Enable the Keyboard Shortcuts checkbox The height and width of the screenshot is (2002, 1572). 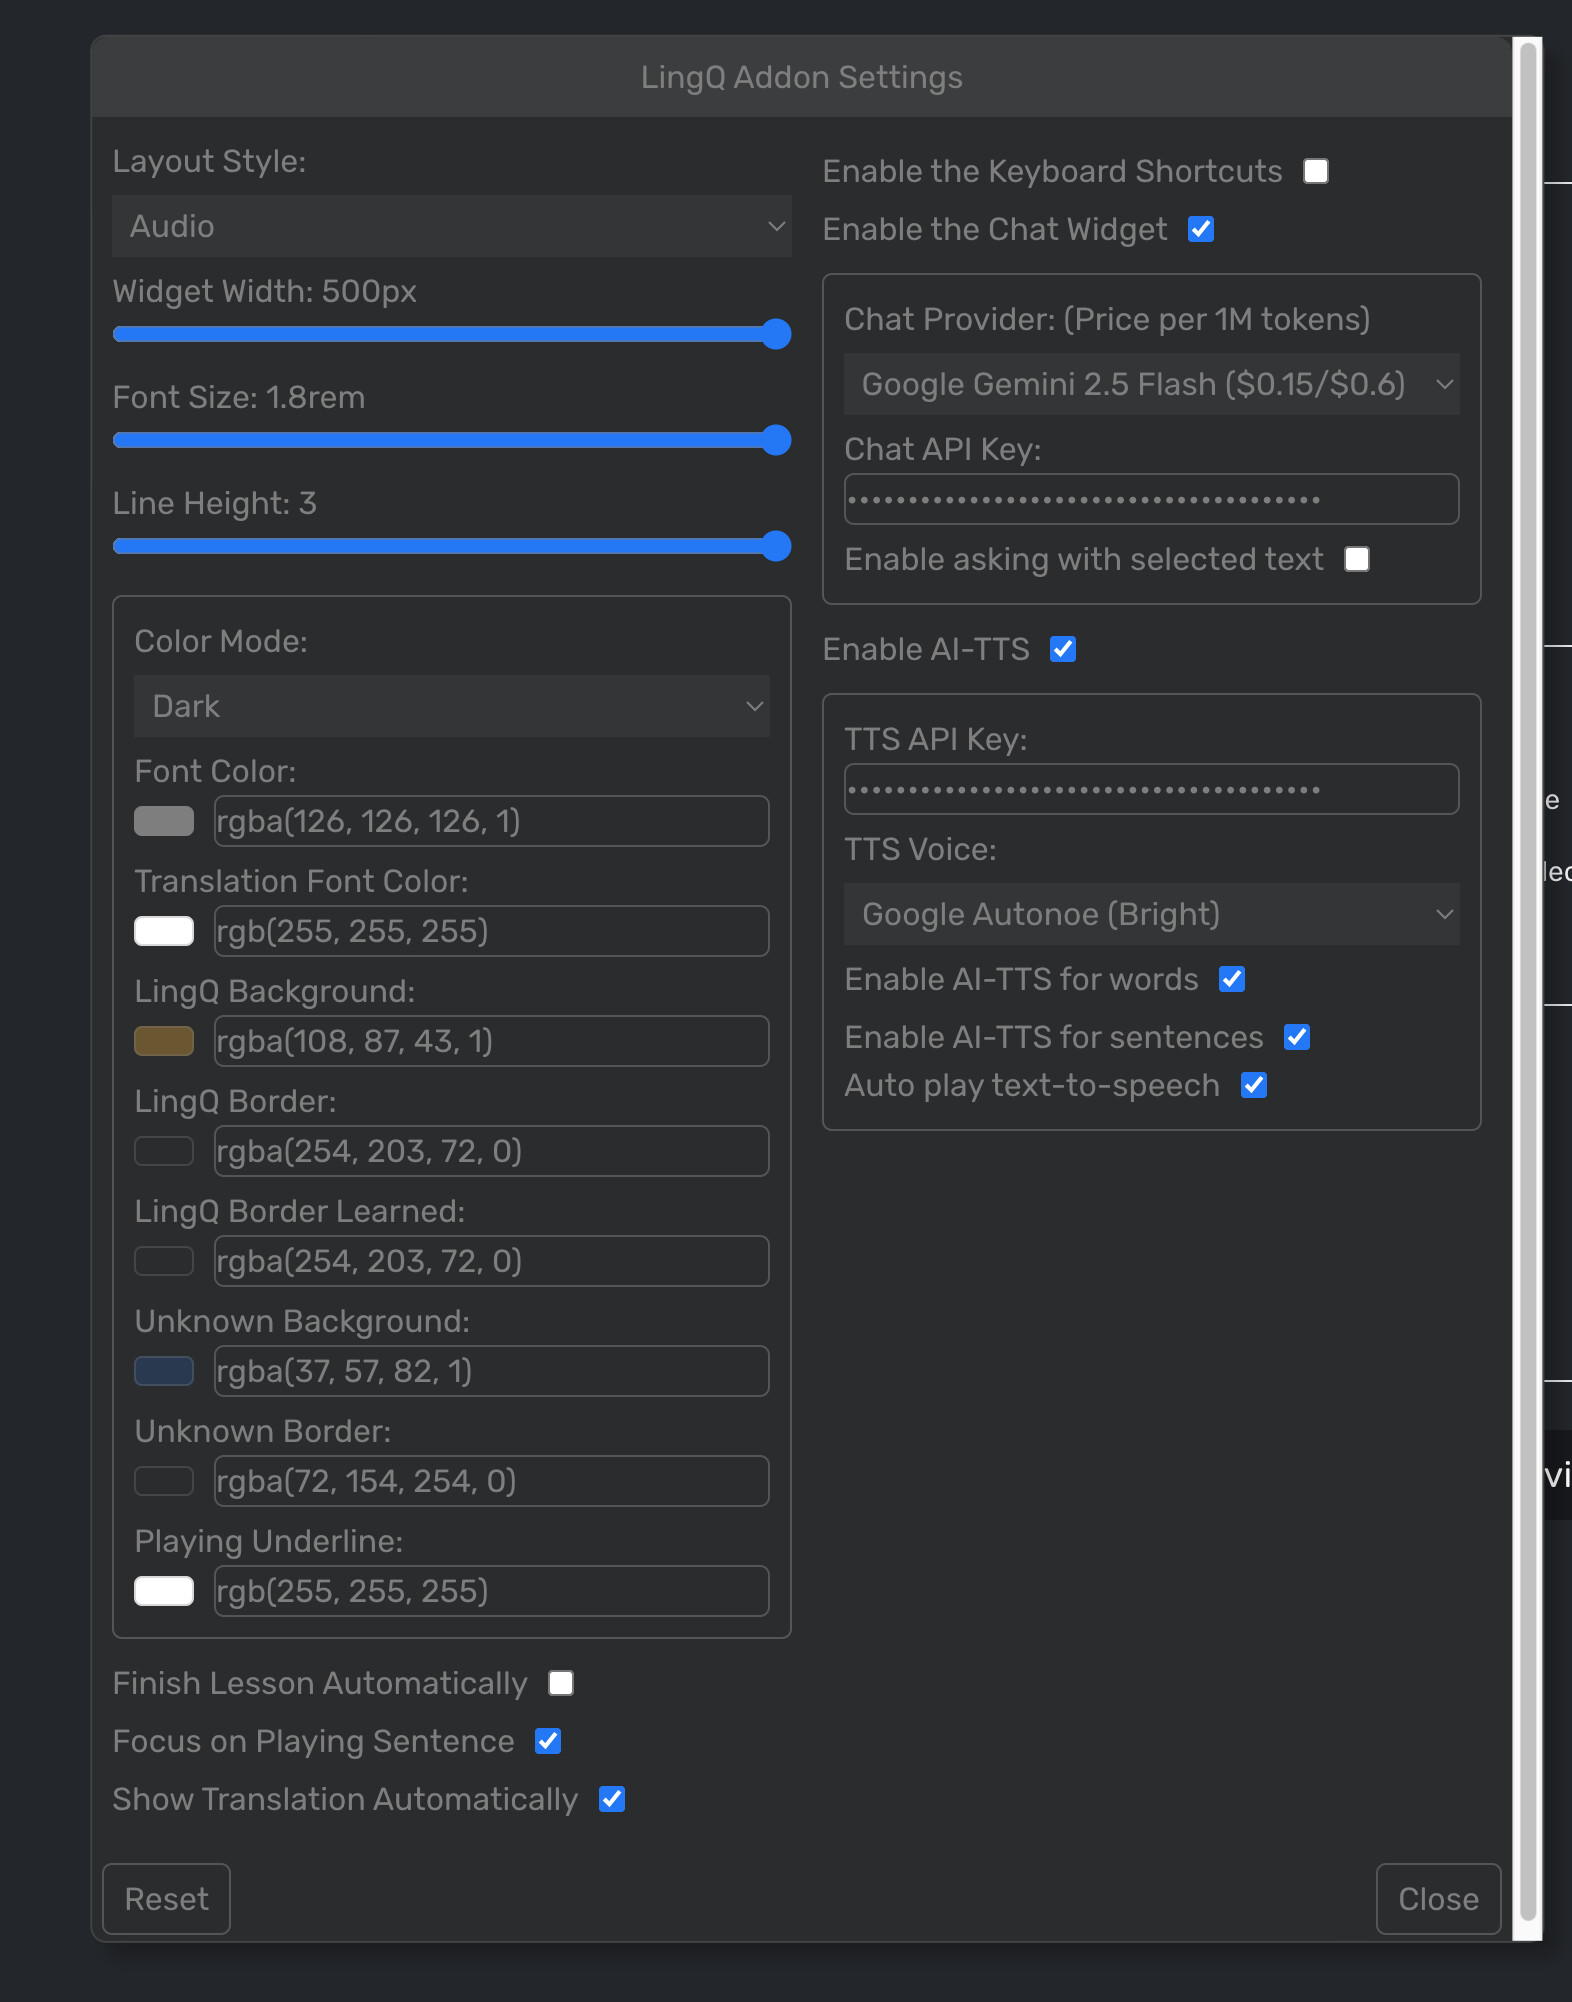tap(1316, 171)
